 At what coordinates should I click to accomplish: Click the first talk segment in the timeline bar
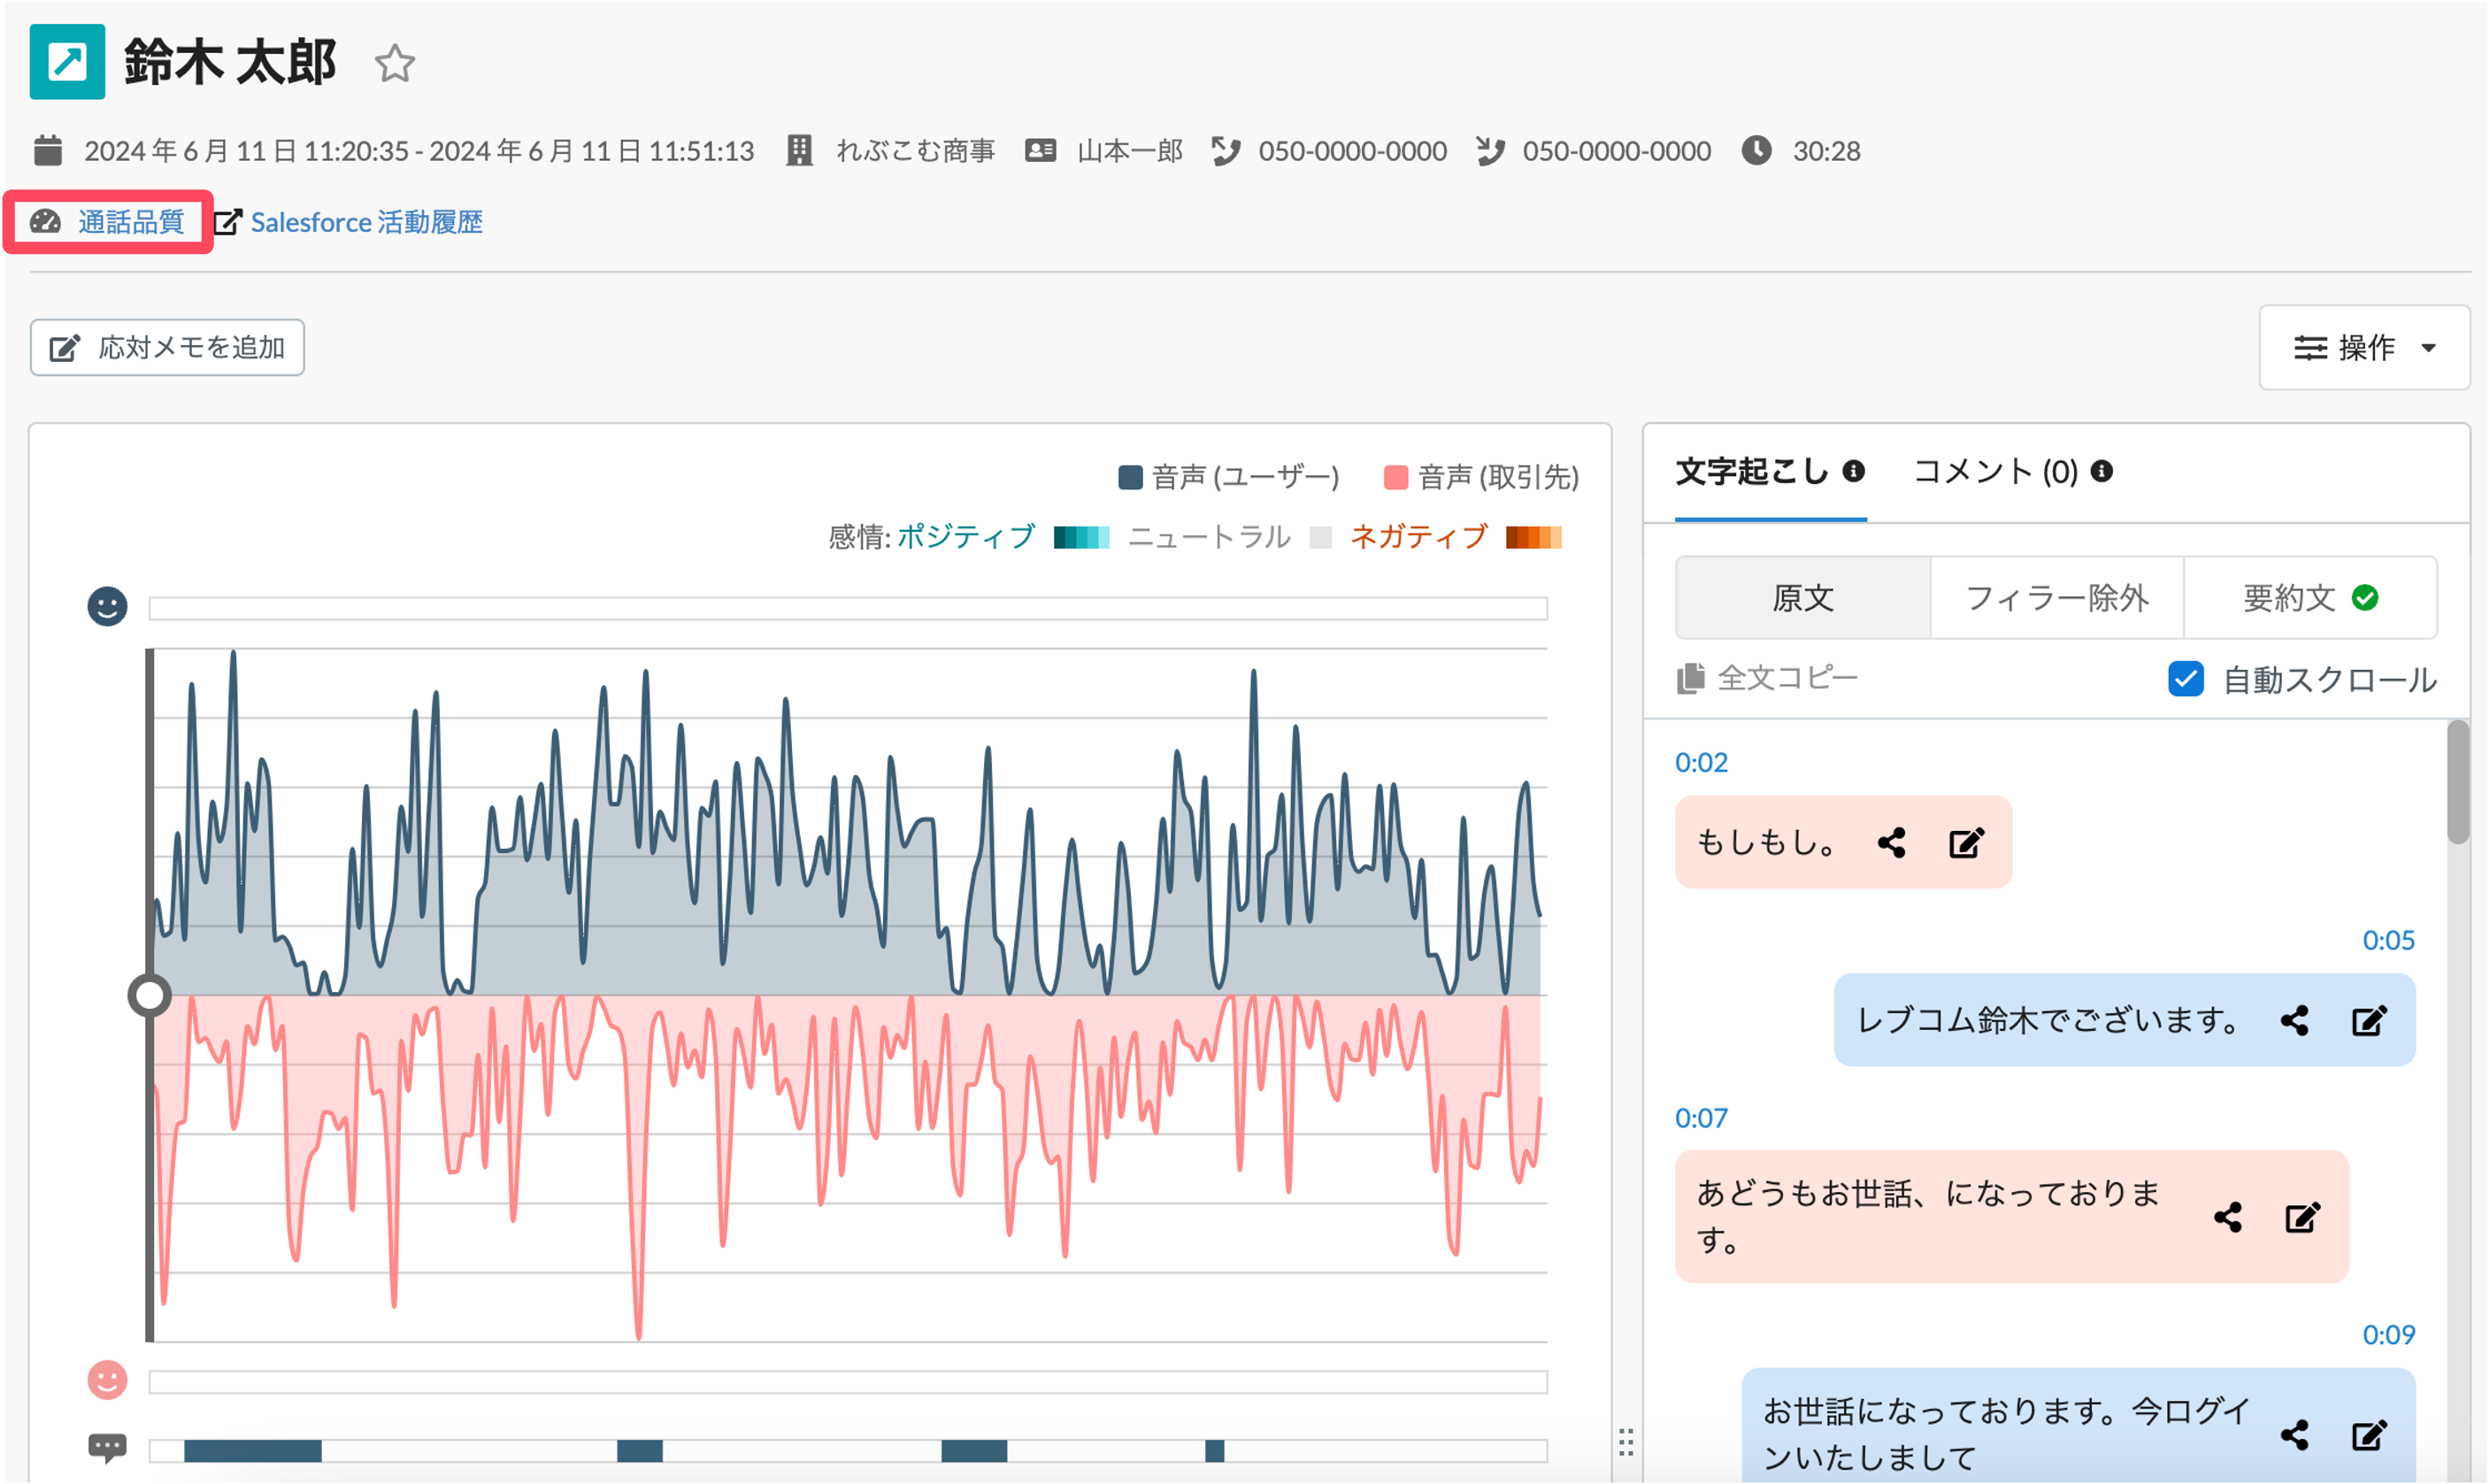click(253, 1451)
